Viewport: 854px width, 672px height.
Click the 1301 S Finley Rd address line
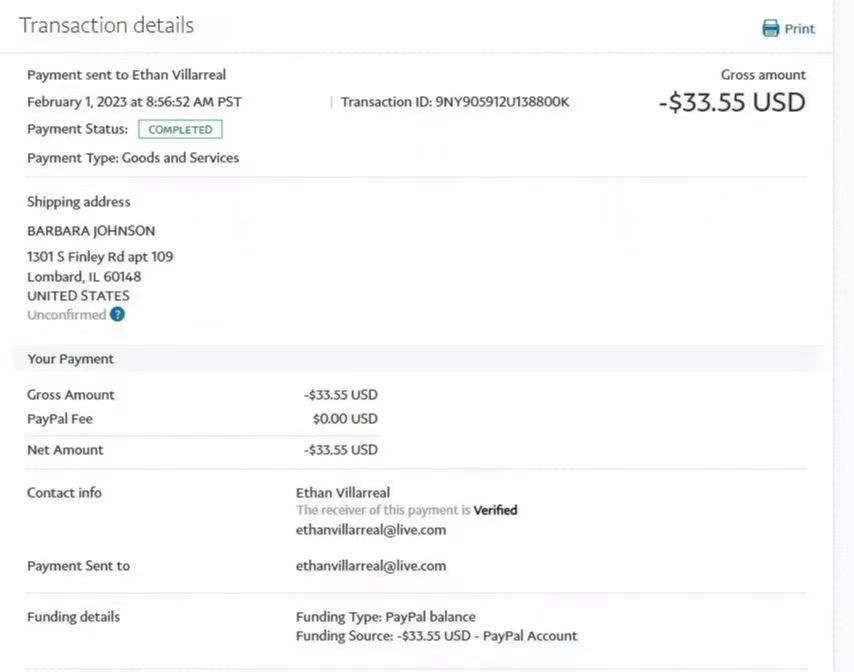point(100,256)
